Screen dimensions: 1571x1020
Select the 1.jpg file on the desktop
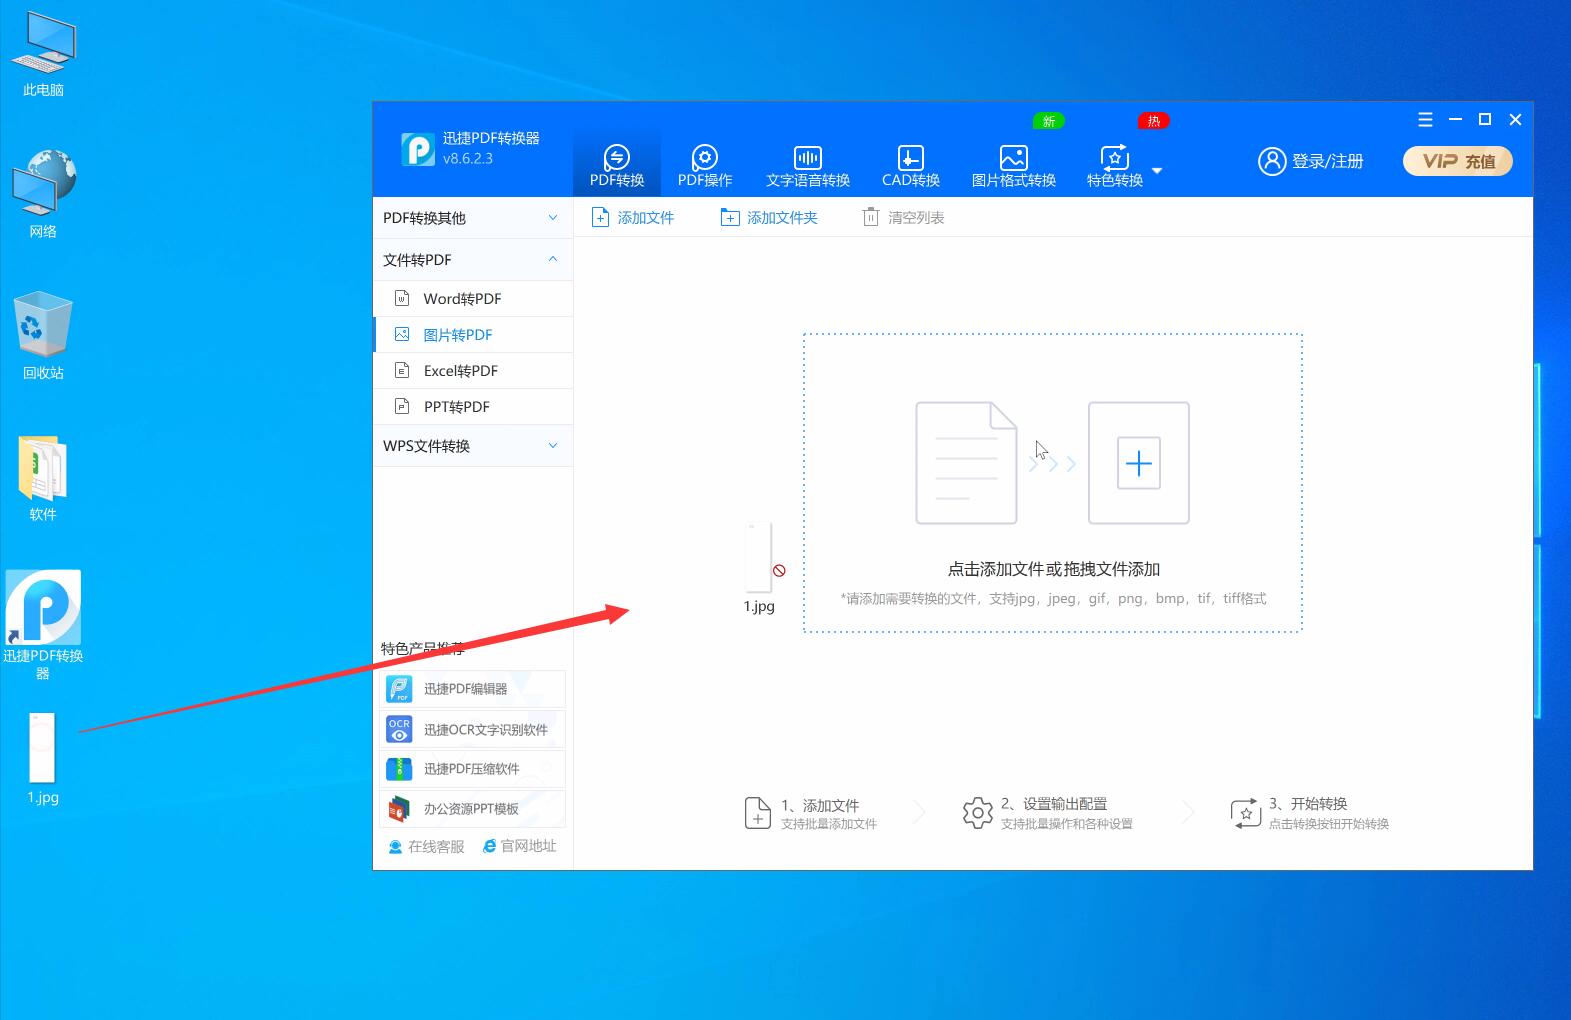pyautogui.click(x=43, y=759)
